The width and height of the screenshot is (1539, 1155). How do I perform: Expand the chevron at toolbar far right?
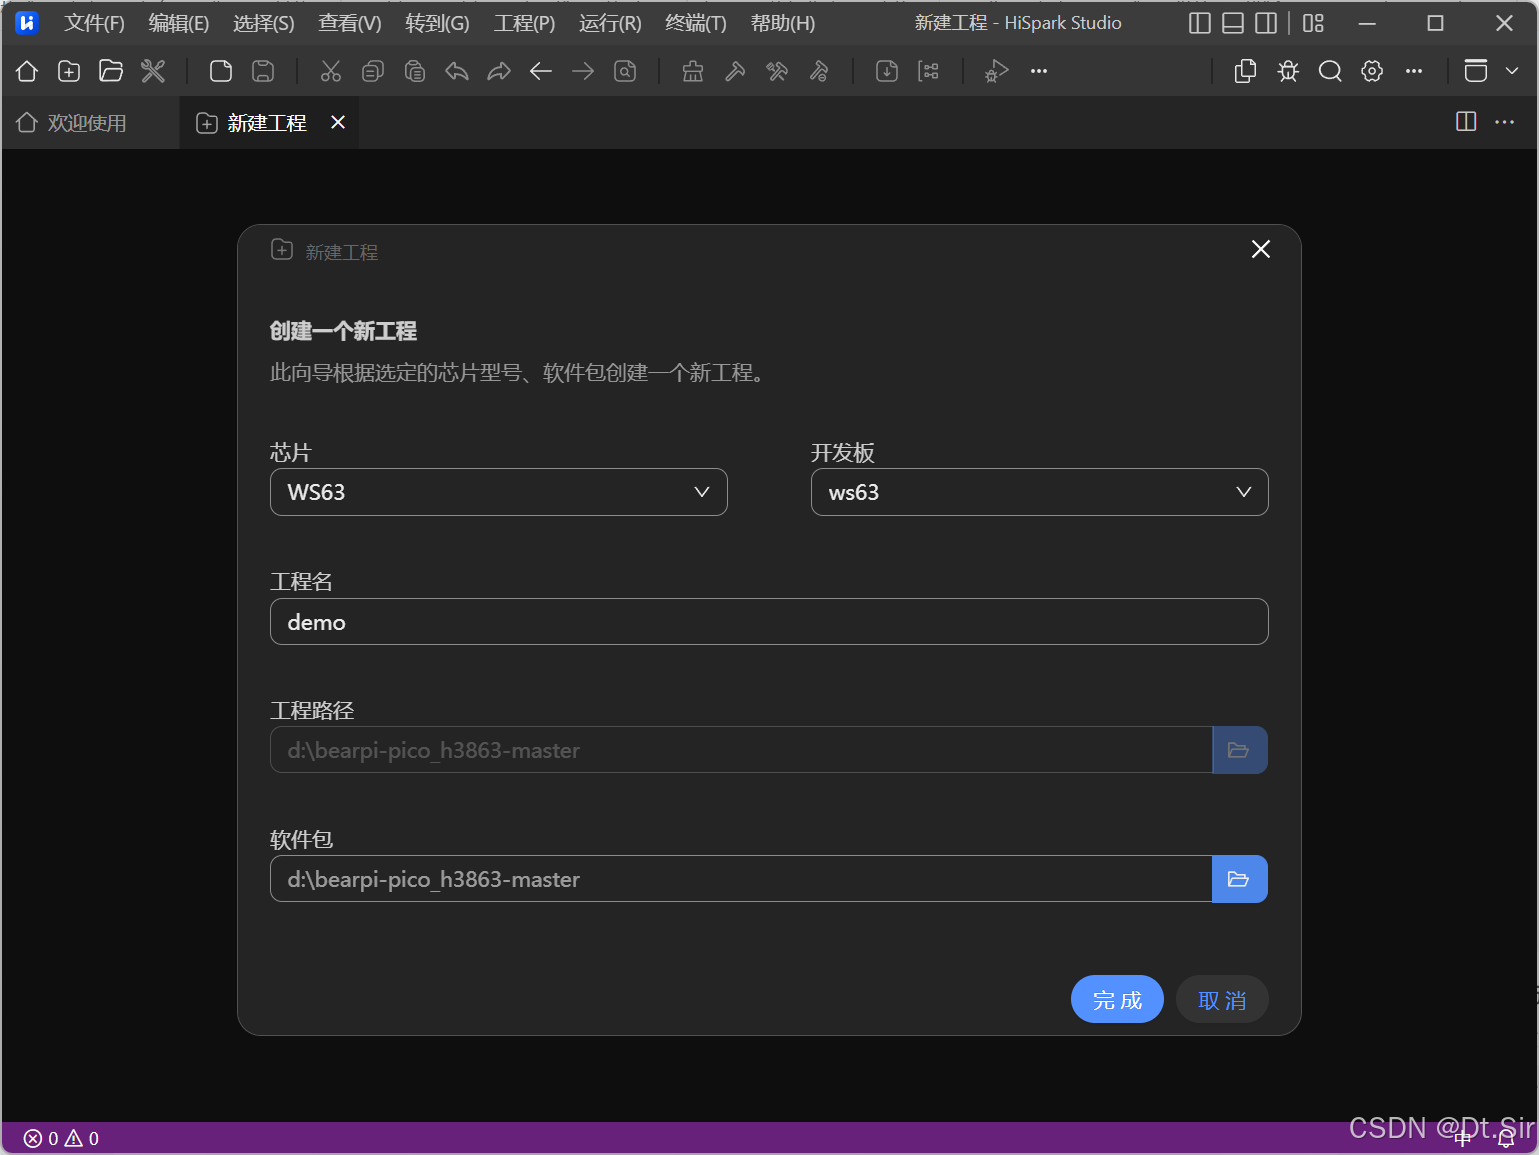[1512, 71]
